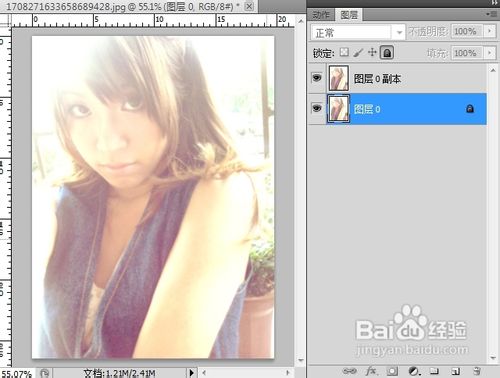The width and height of the screenshot is (500, 378).
Task: Toggle lock image pixels brush icon
Action: coord(358,52)
